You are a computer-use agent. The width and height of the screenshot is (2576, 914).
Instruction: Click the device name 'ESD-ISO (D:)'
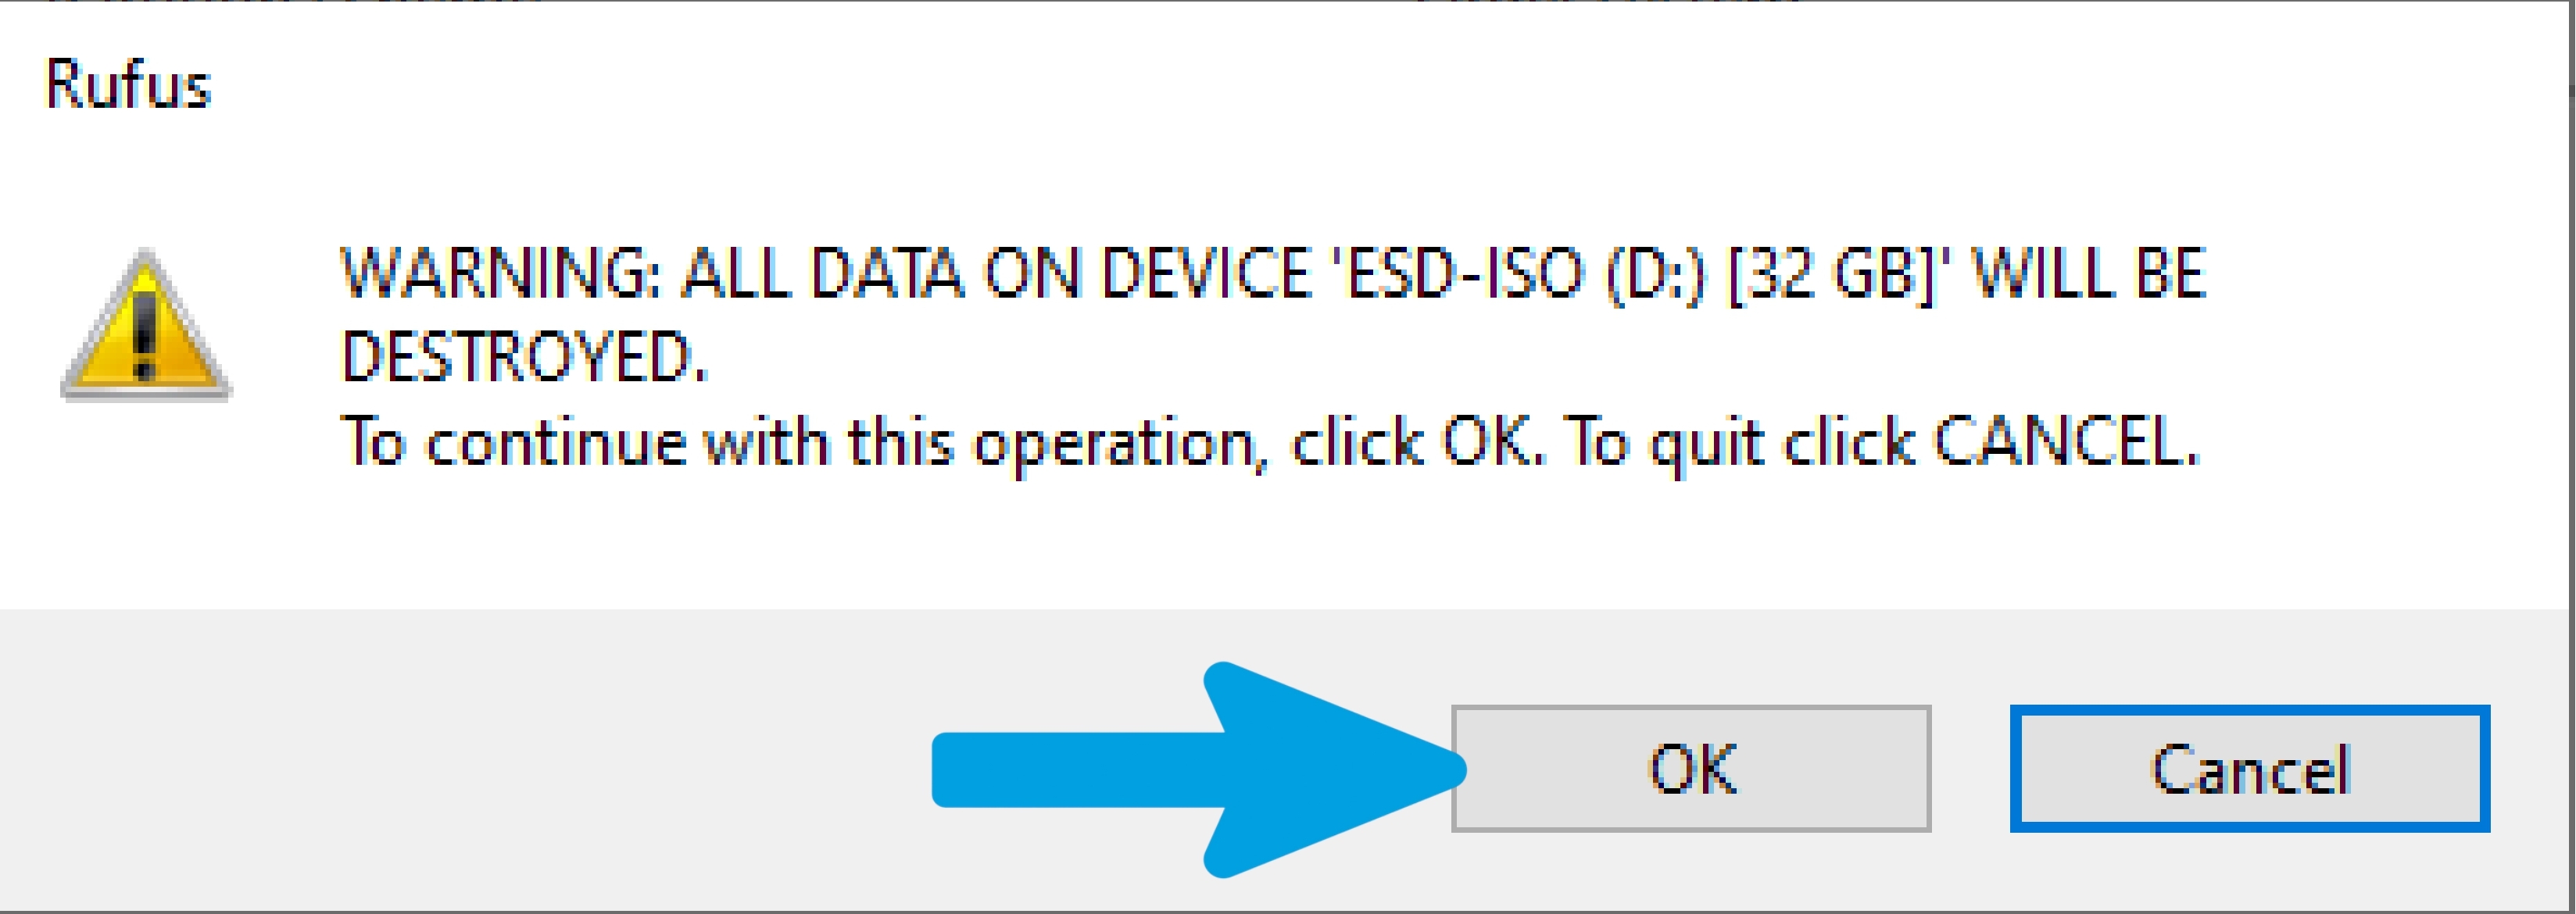[x=1524, y=273]
